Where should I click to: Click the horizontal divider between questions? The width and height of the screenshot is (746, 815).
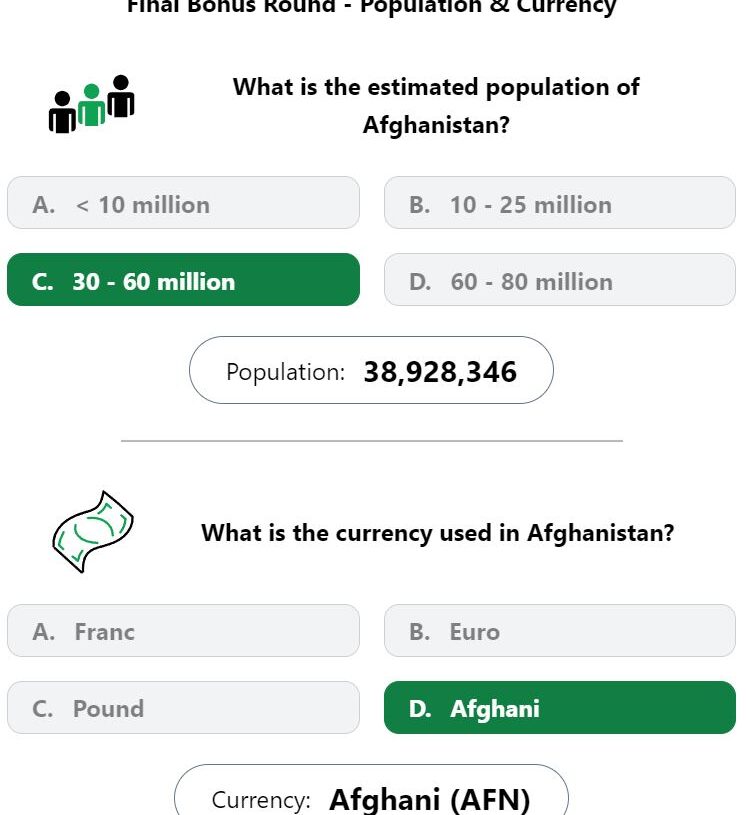(x=372, y=441)
